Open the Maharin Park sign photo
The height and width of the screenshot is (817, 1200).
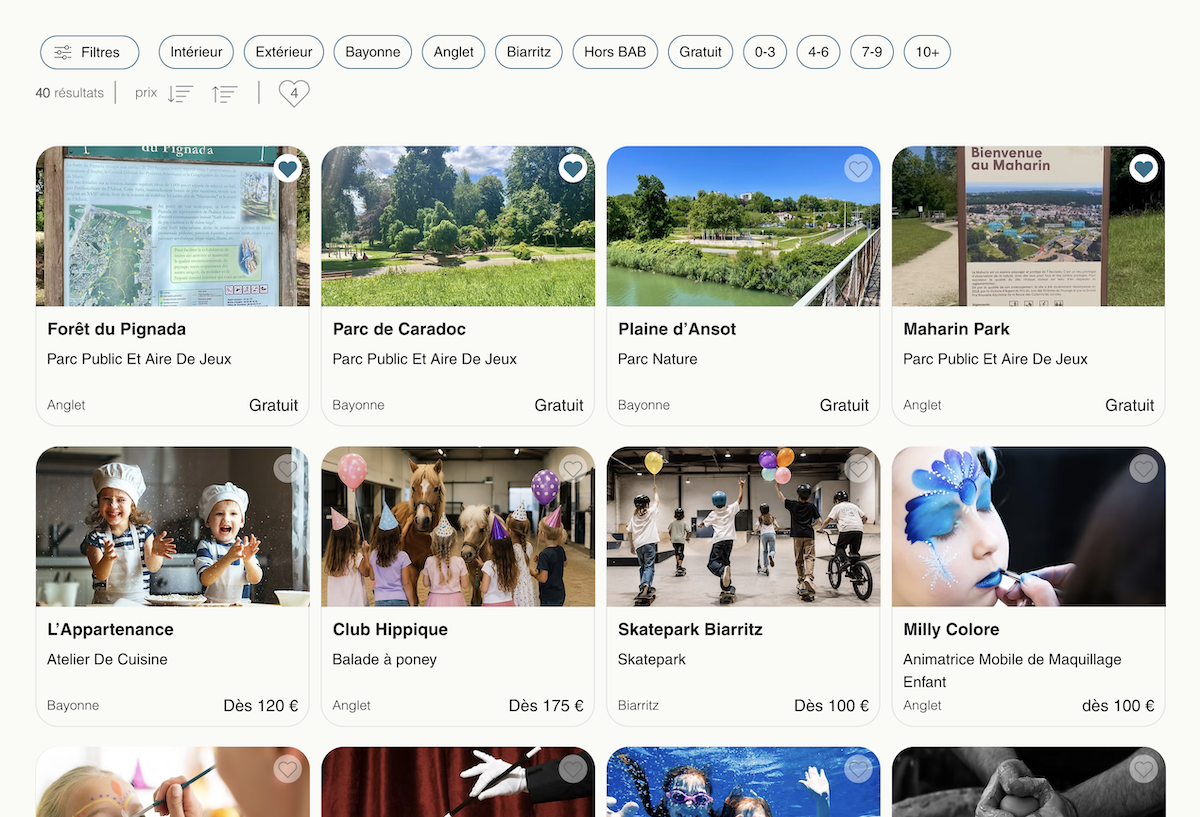(1028, 226)
